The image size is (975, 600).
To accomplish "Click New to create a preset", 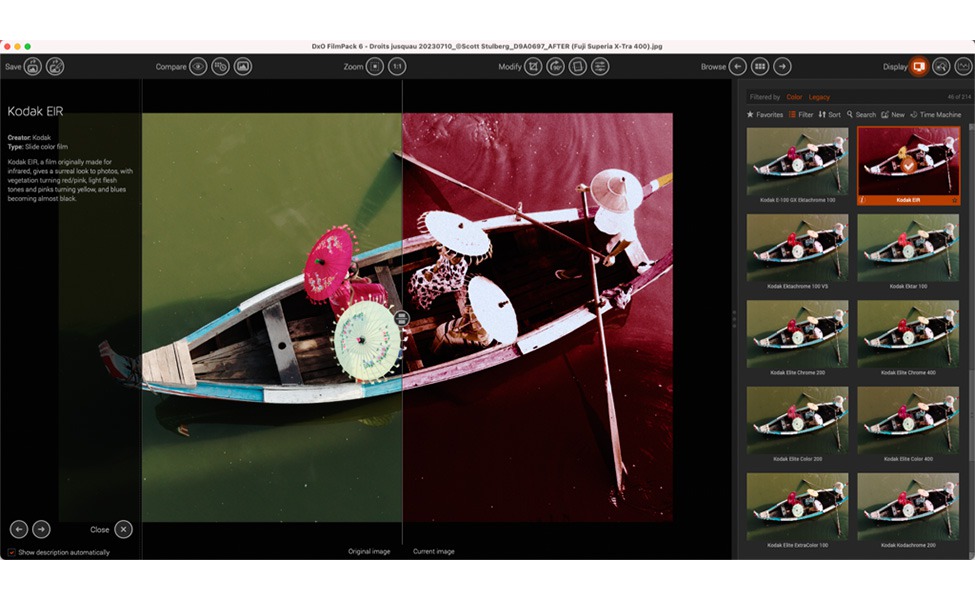I will pos(893,114).
